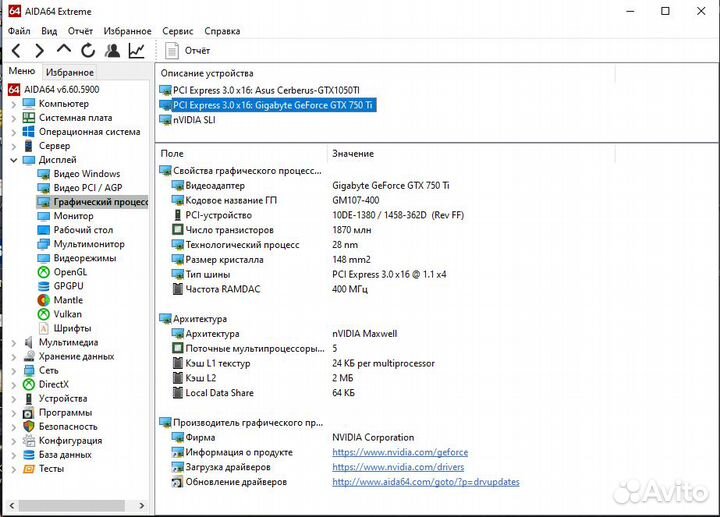
Task: Click the Отчёт toolbar button label
Action: point(197,51)
